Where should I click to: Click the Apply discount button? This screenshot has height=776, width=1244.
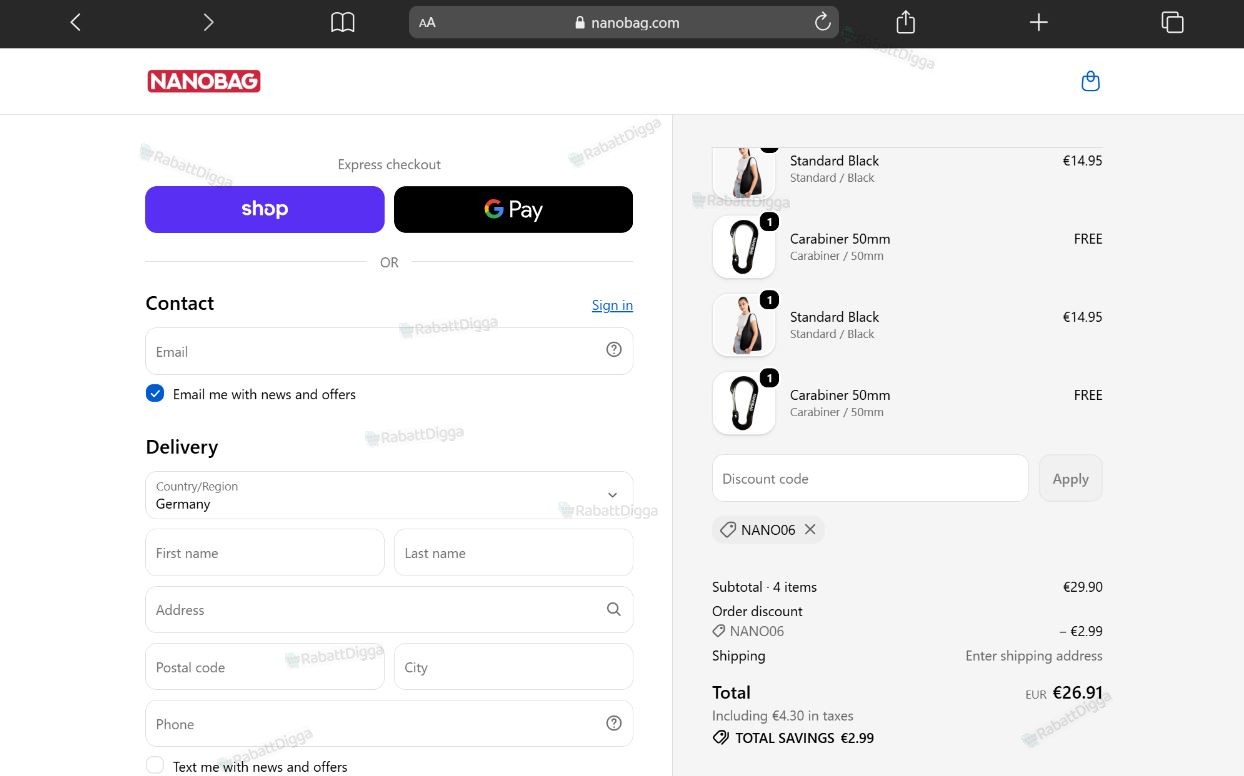click(x=1071, y=478)
